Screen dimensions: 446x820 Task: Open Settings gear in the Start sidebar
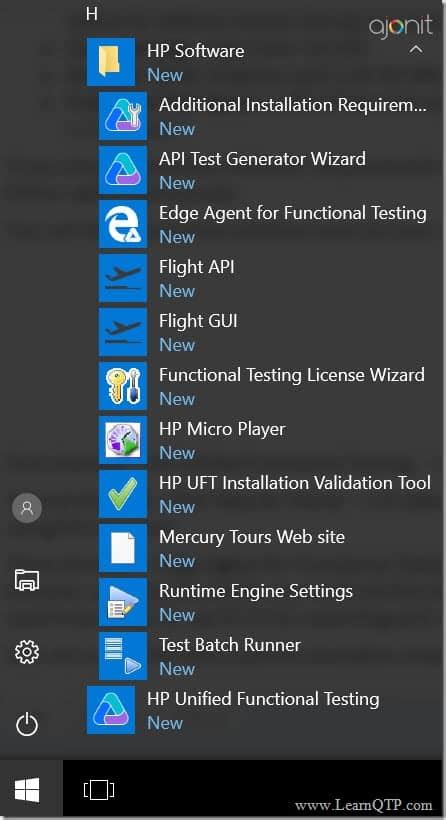27,652
